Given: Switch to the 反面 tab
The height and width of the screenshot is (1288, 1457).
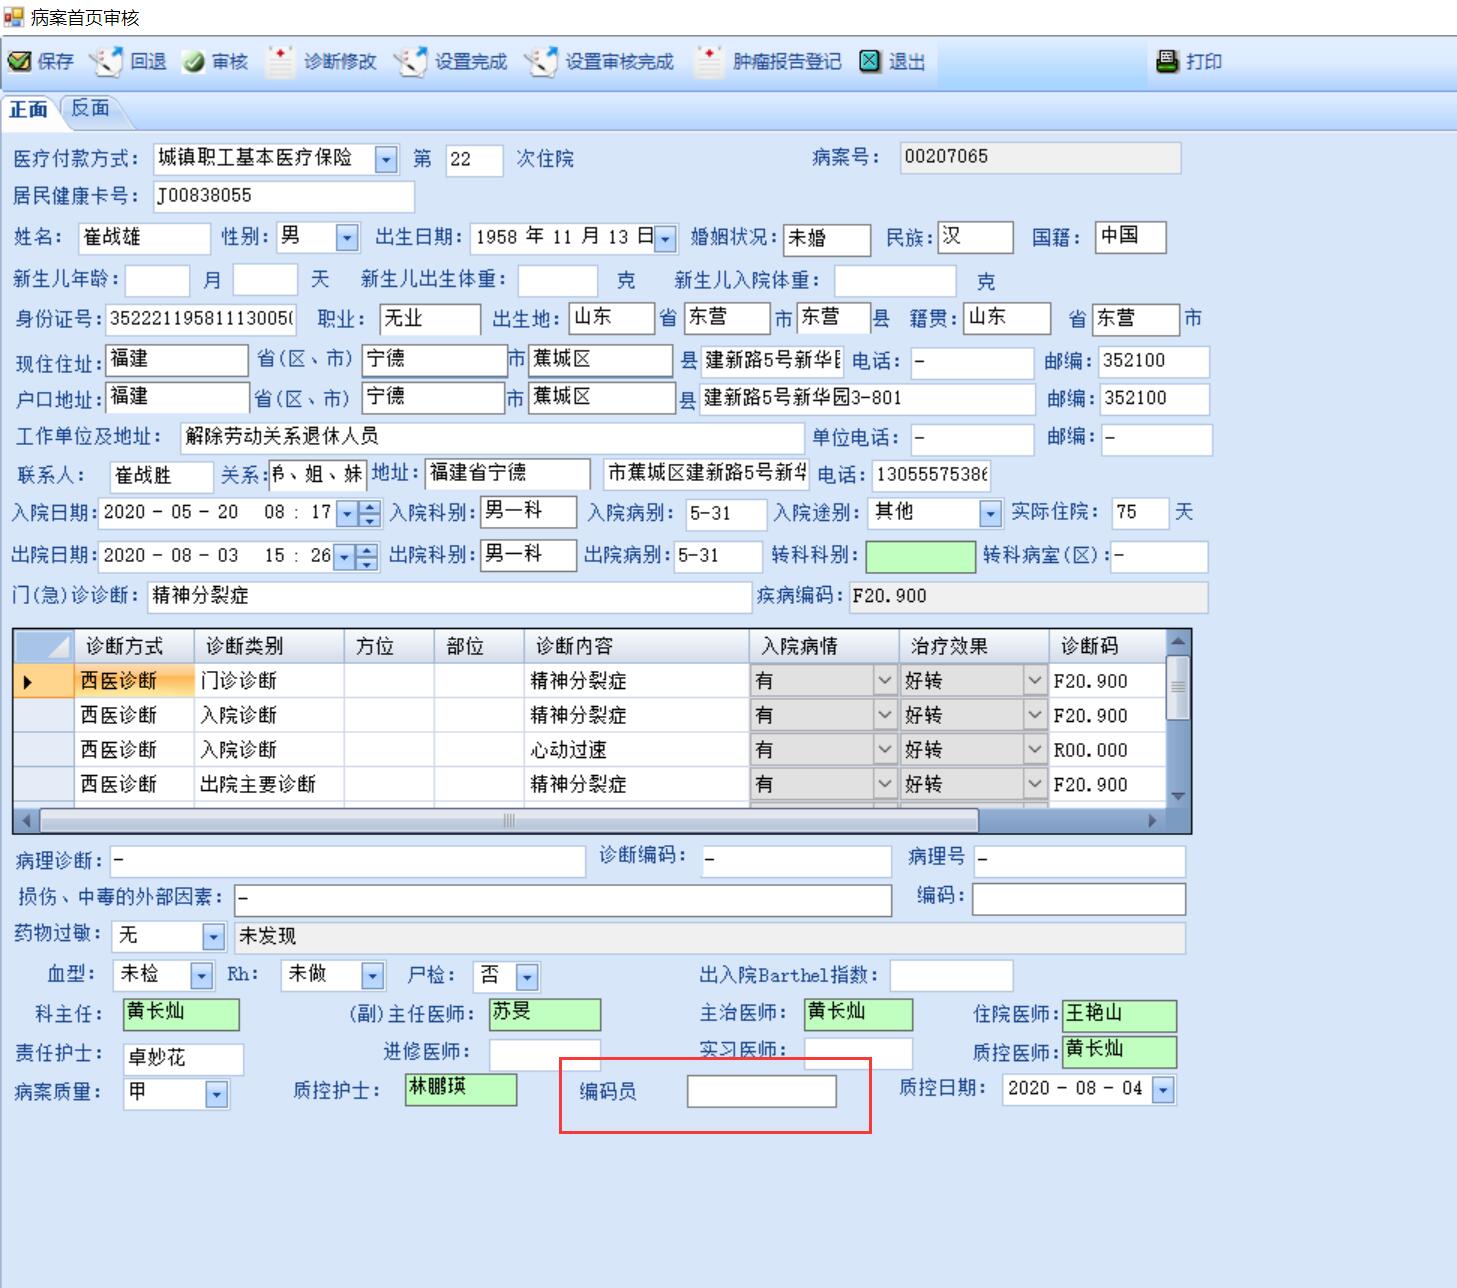Looking at the screenshot, I should pos(90,108).
